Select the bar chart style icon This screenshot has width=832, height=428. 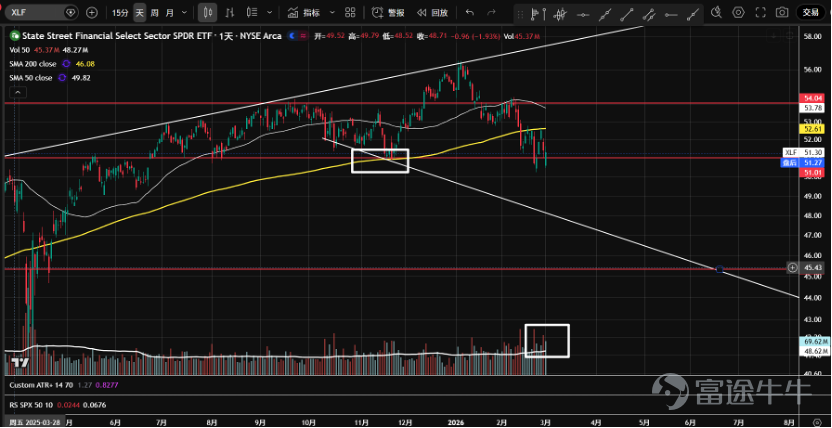tap(230, 12)
